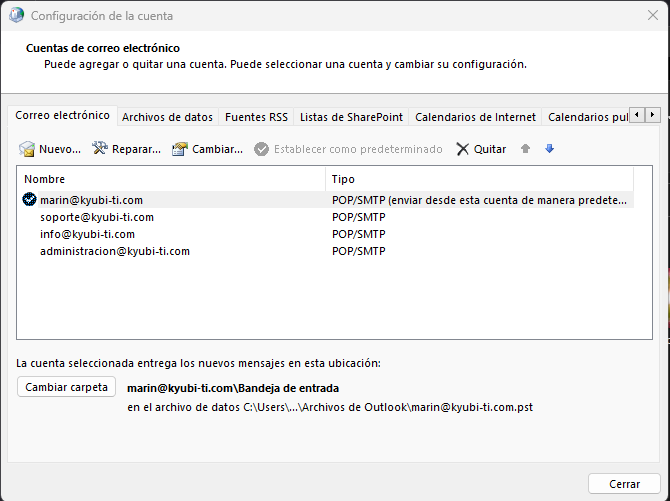Click the Cambiar folder icon
This screenshot has width=670, height=501.
(180, 149)
